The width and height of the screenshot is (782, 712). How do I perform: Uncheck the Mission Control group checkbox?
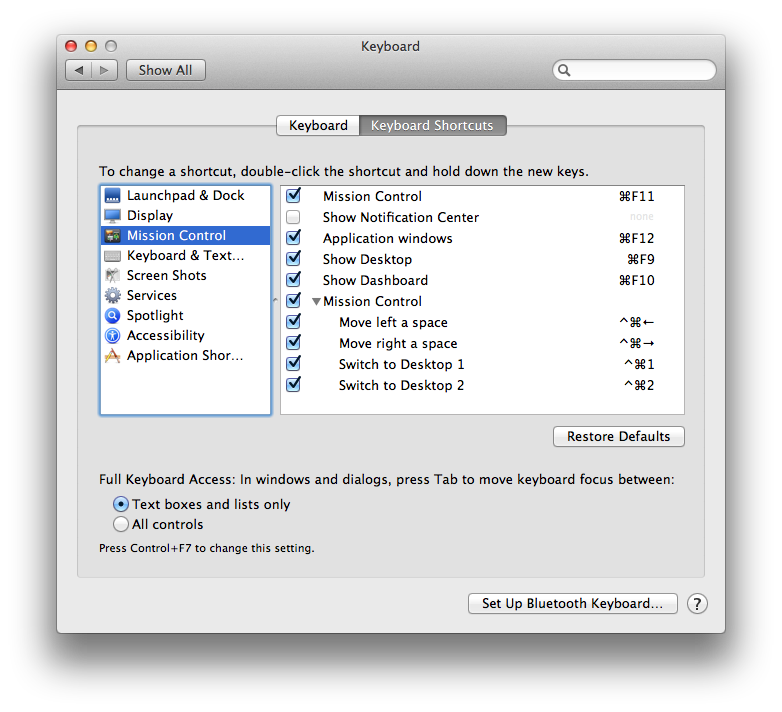[x=293, y=300]
